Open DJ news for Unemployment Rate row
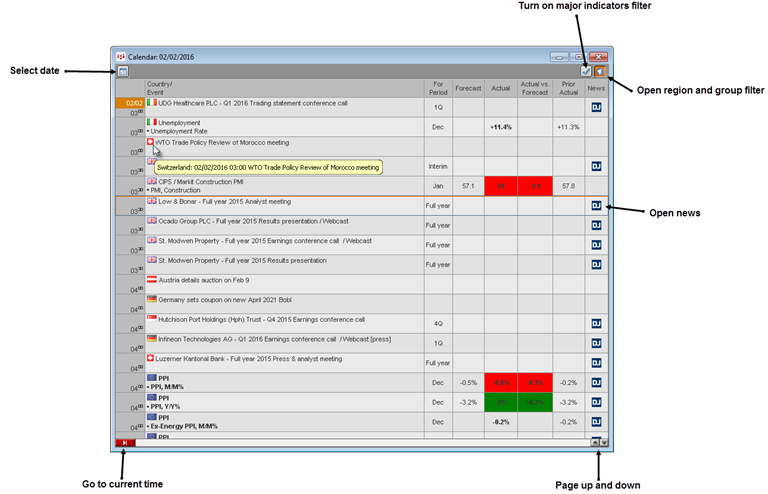This screenshot has height=494, width=768. [596, 127]
